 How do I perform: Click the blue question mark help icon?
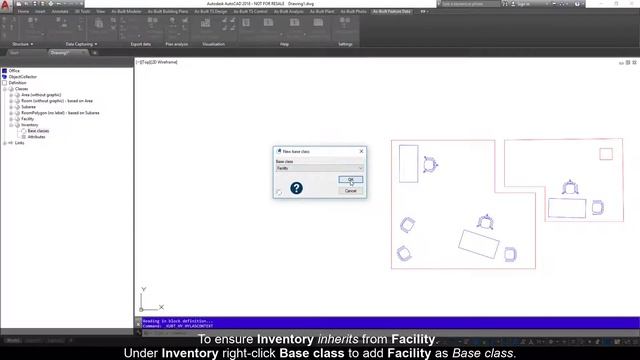point(296,188)
